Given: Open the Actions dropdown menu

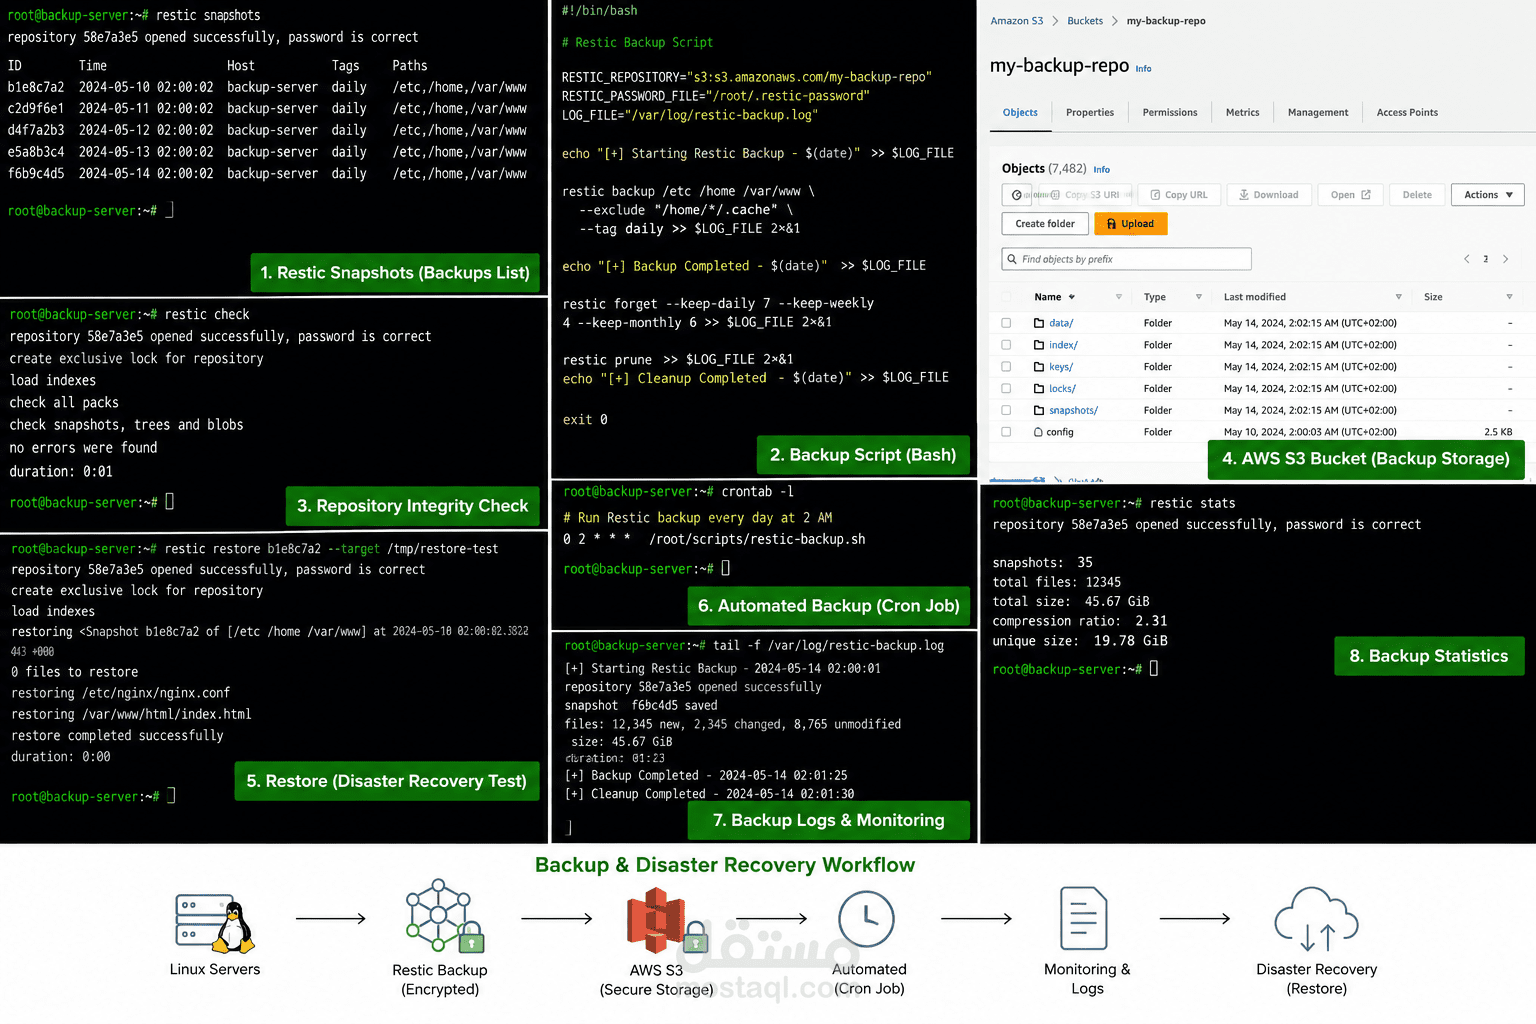Looking at the screenshot, I should pos(1487,195).
